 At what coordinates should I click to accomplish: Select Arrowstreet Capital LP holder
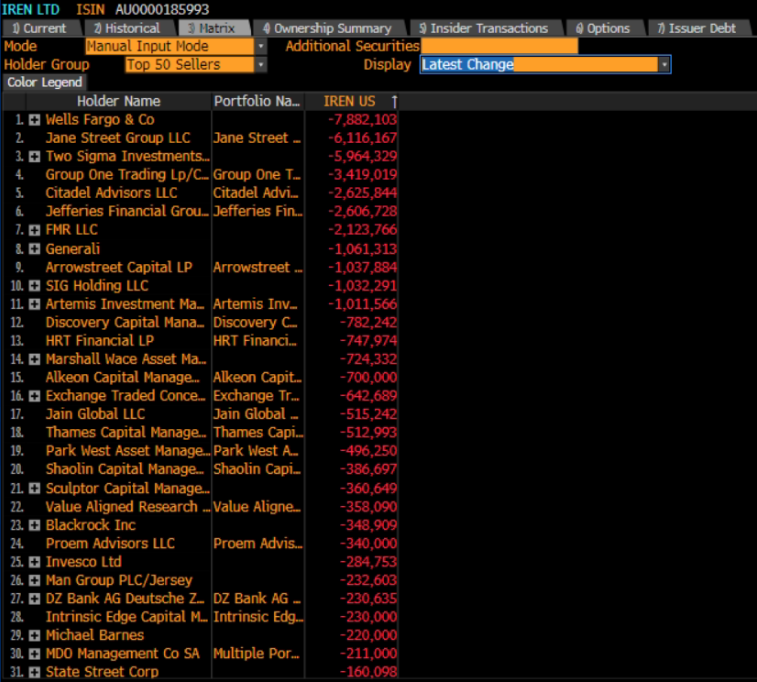coord(119,267)
